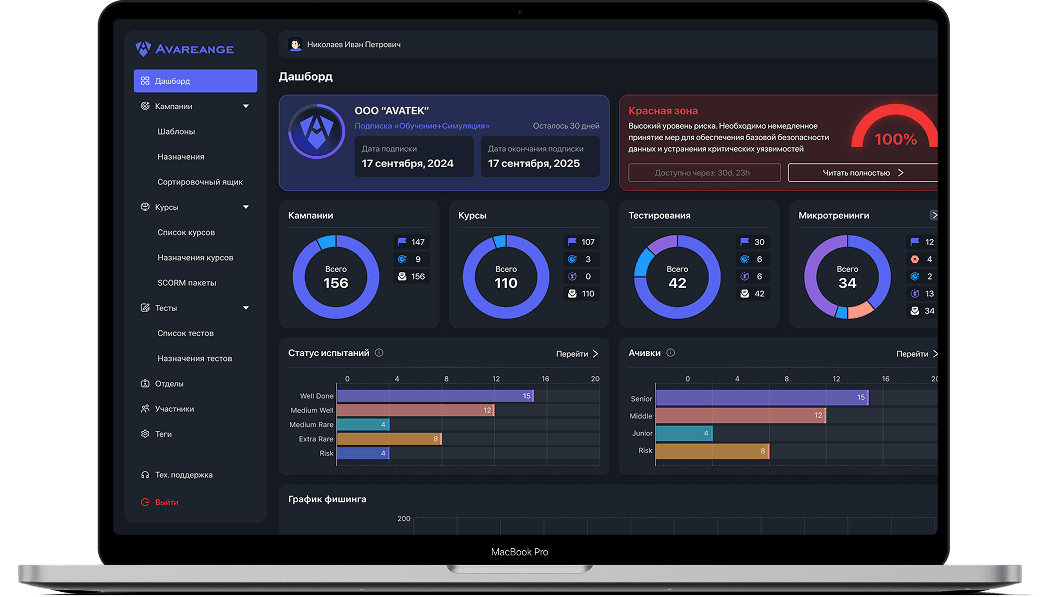Expand the Тесты dropdown arrow
This screenshot has height=597, width=1041.
point(246,307)
